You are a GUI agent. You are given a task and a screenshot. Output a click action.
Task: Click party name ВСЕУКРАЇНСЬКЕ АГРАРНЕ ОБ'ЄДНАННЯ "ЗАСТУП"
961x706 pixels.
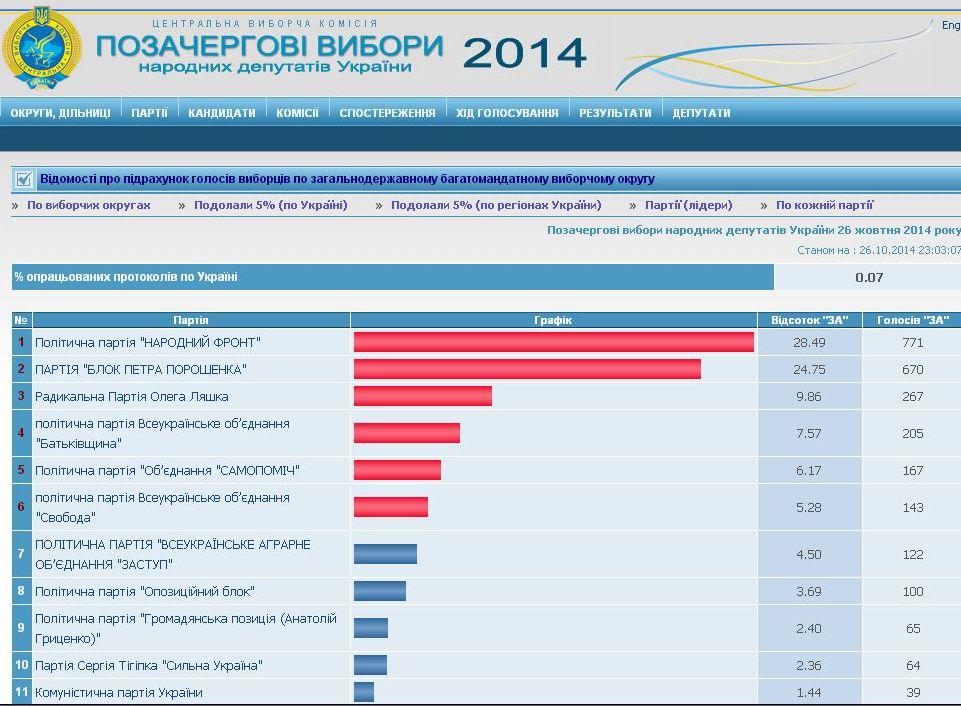[173, 554]
